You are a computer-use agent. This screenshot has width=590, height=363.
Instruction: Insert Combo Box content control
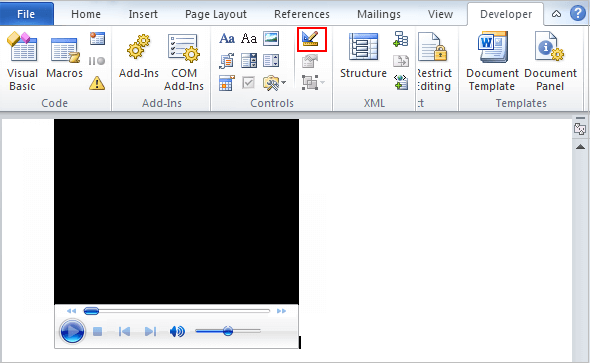pos(249,61)
